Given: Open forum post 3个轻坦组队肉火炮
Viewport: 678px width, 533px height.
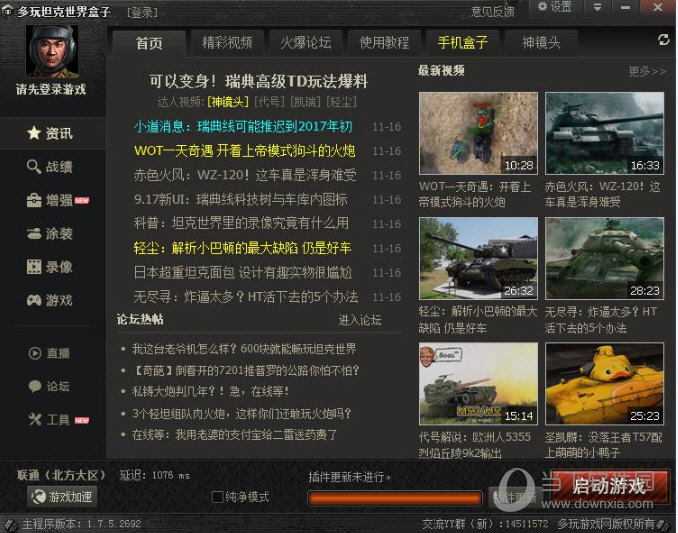Looking at the screenshot, I should 241,414.
